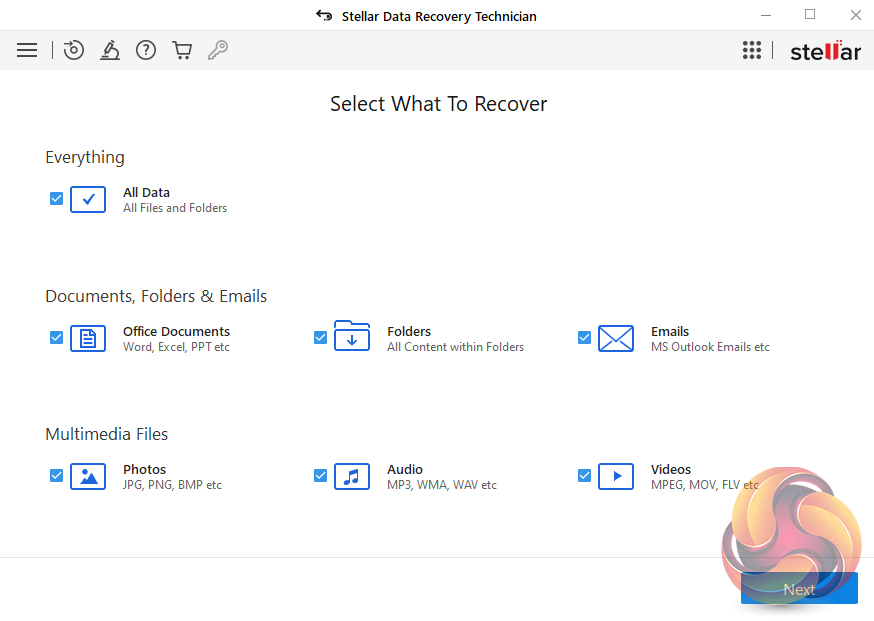Screen dimensions: 874x621
Task: Uncheck the Photos checkbox
Action: (x=57, y=476)
